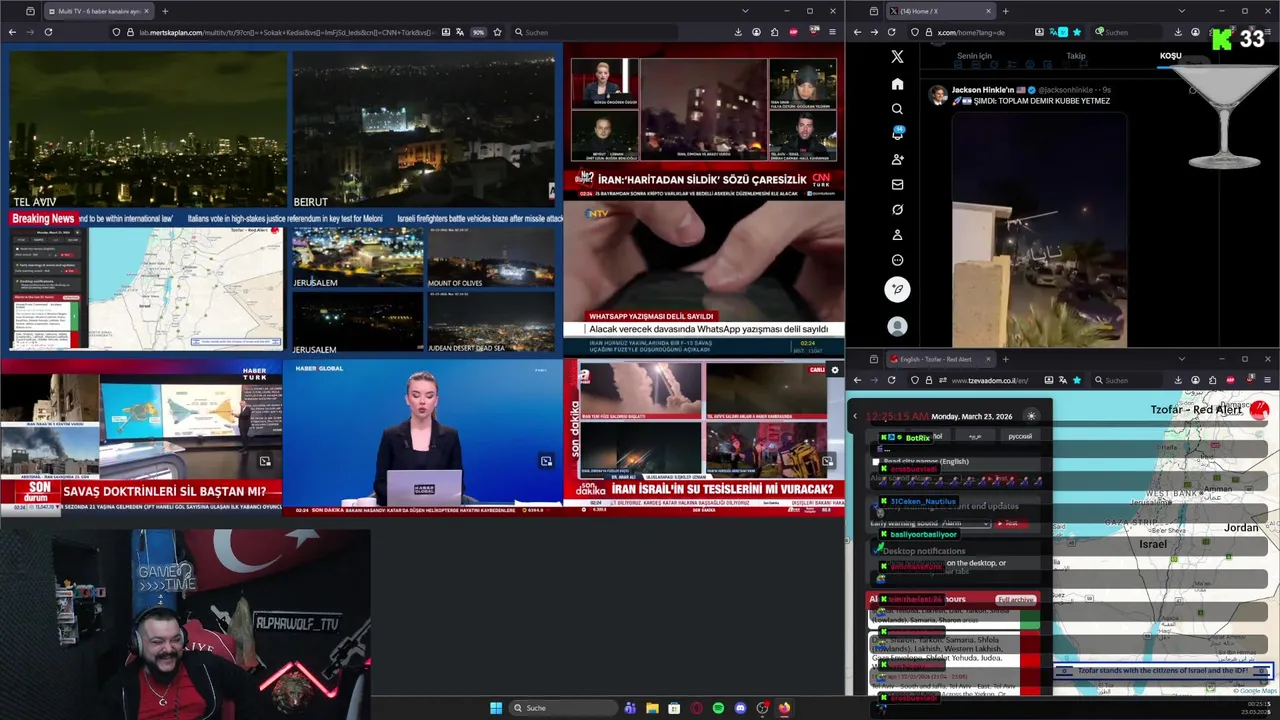Viewport: 1280px width, 720px height.
Task: List all tabs in the X window
Action: tap(1181, 11)
